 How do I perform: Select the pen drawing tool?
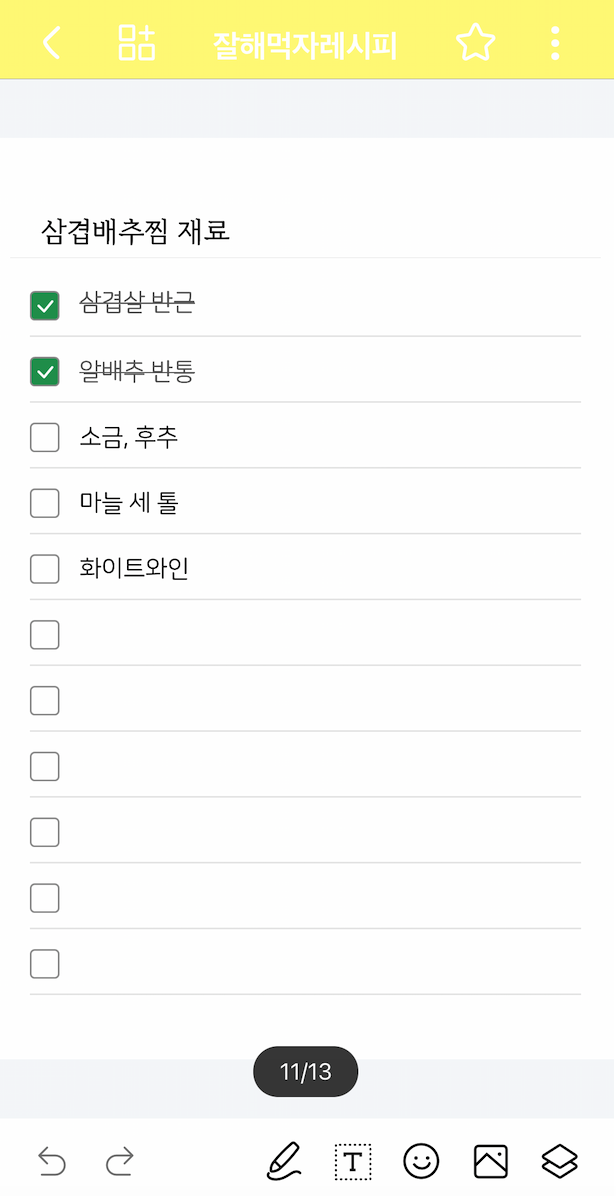284,1160
